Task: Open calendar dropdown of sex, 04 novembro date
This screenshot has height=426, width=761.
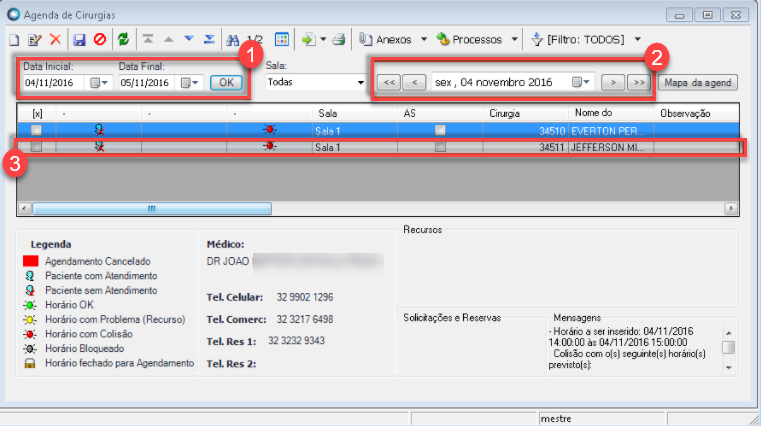Action: tap(580, 82)
